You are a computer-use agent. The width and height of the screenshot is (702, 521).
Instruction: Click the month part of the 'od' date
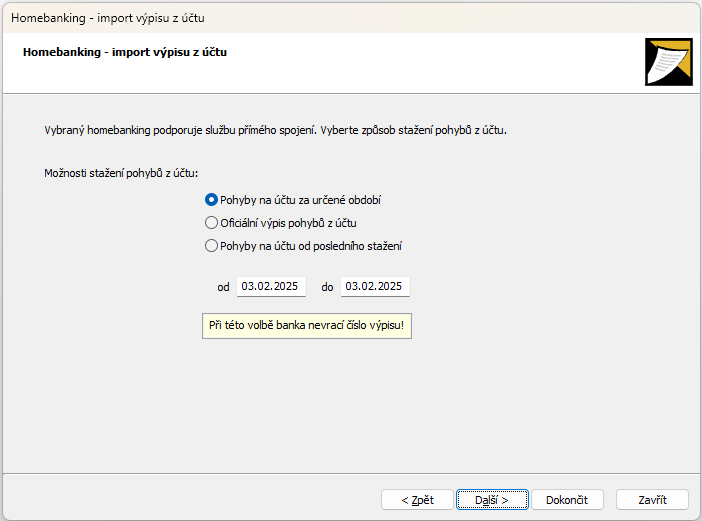263,287
